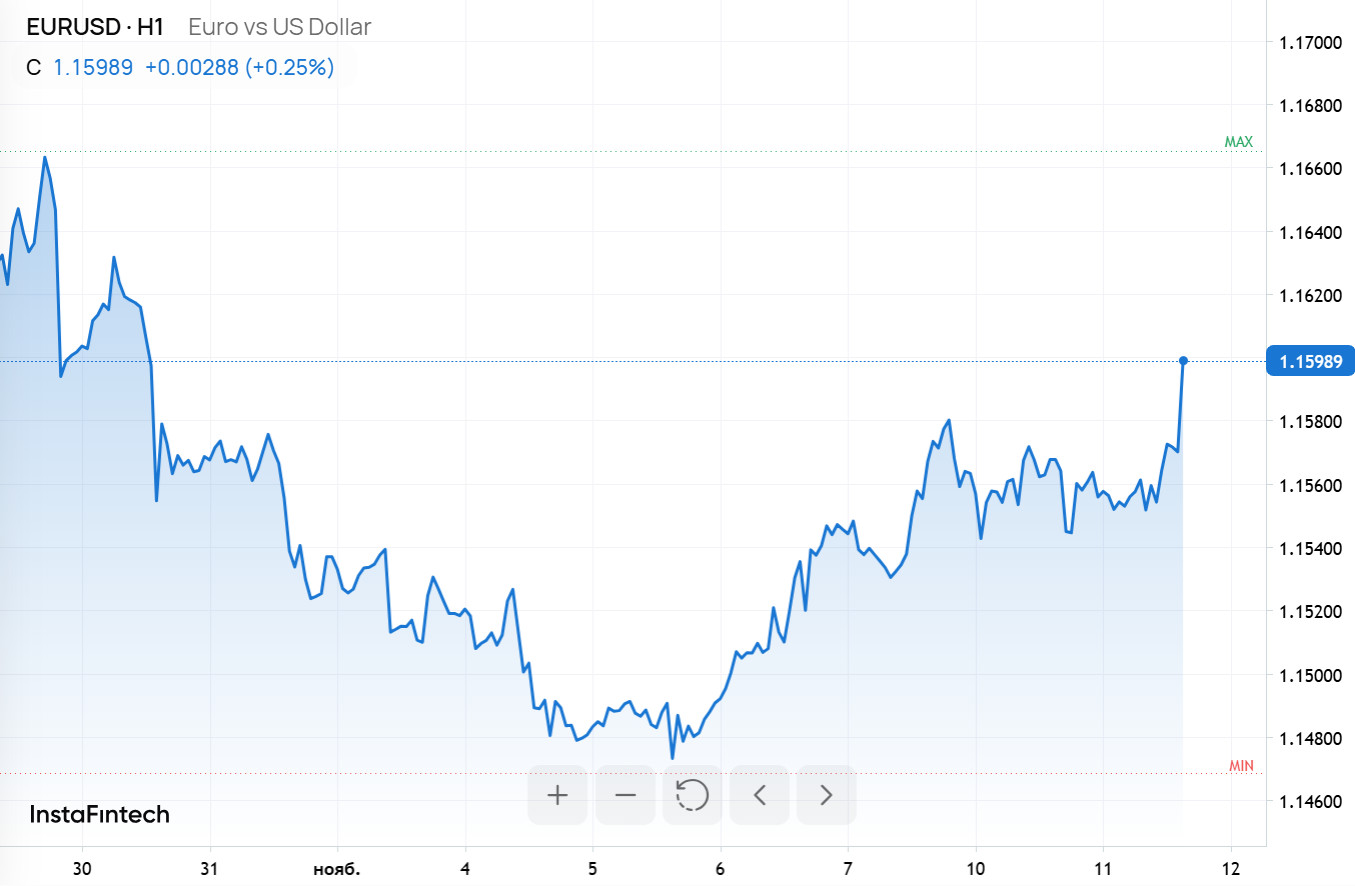This screenshot has width=1355, height=886.
Task: Click the red MIN level label
Action: click(1240, 766)
